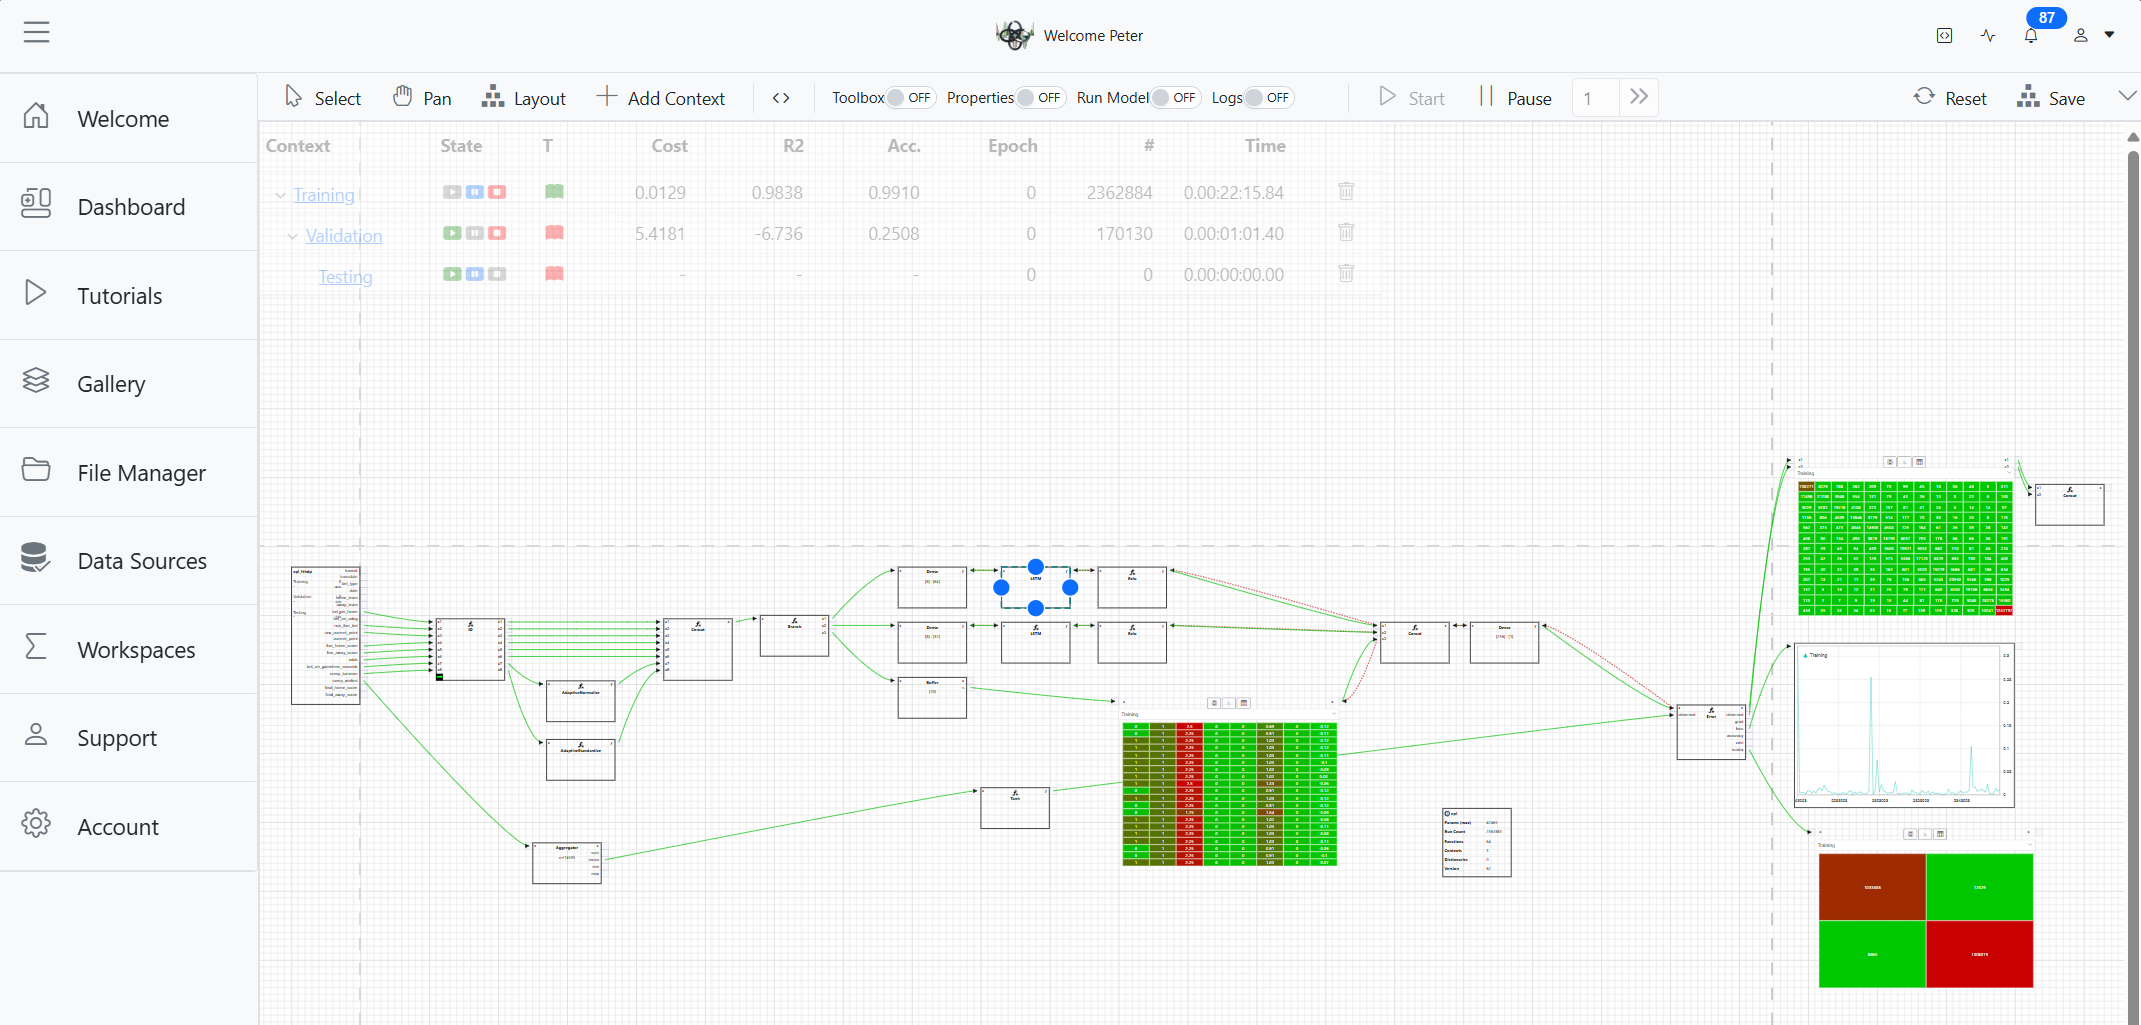Open the Welcome page in sidebar
This screenshot has width=2141, height=1025.
128,118
